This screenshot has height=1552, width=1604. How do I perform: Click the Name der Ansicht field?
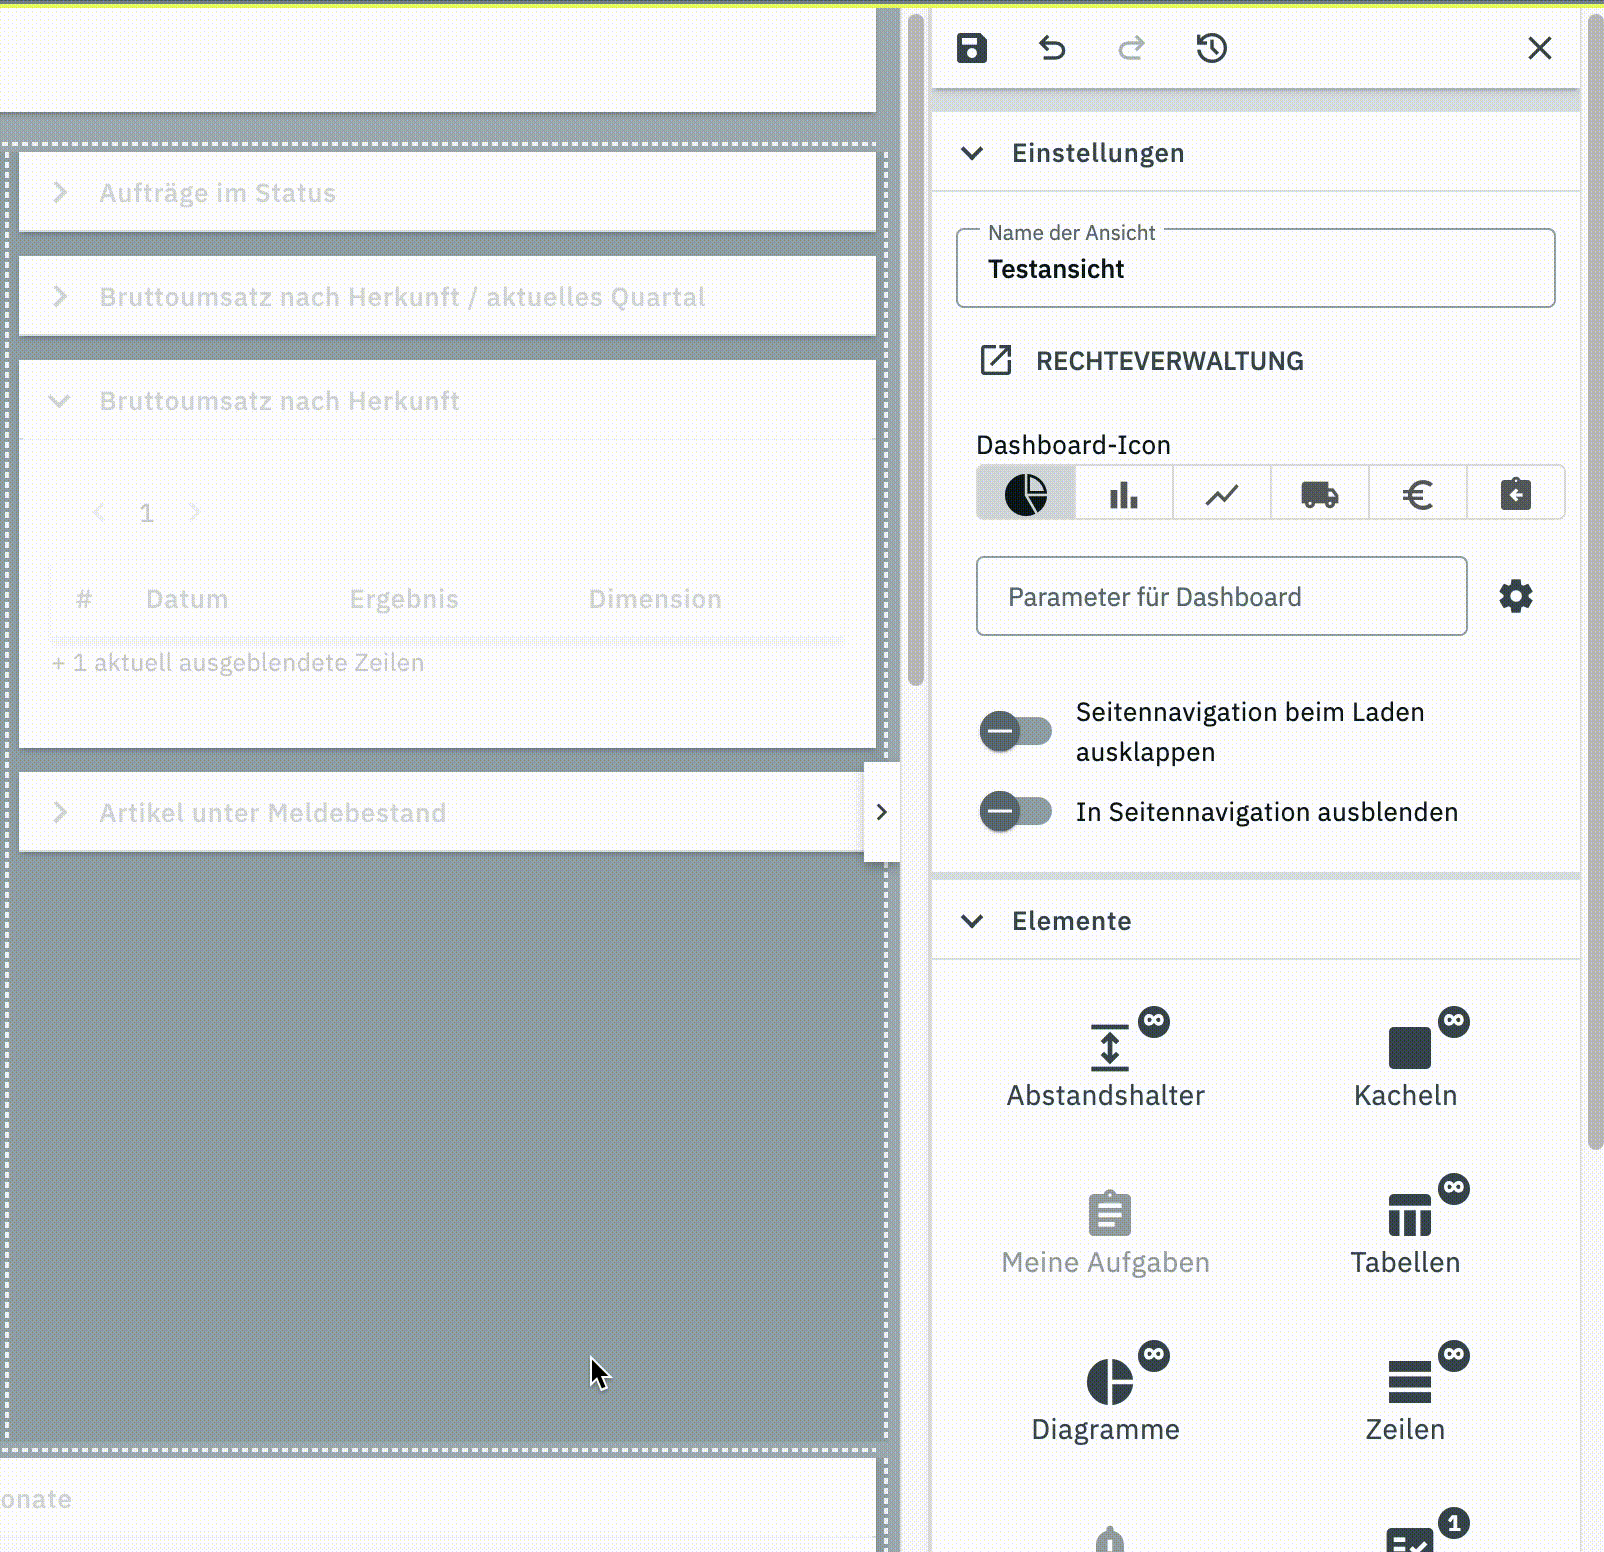[x=1255, y=269]
